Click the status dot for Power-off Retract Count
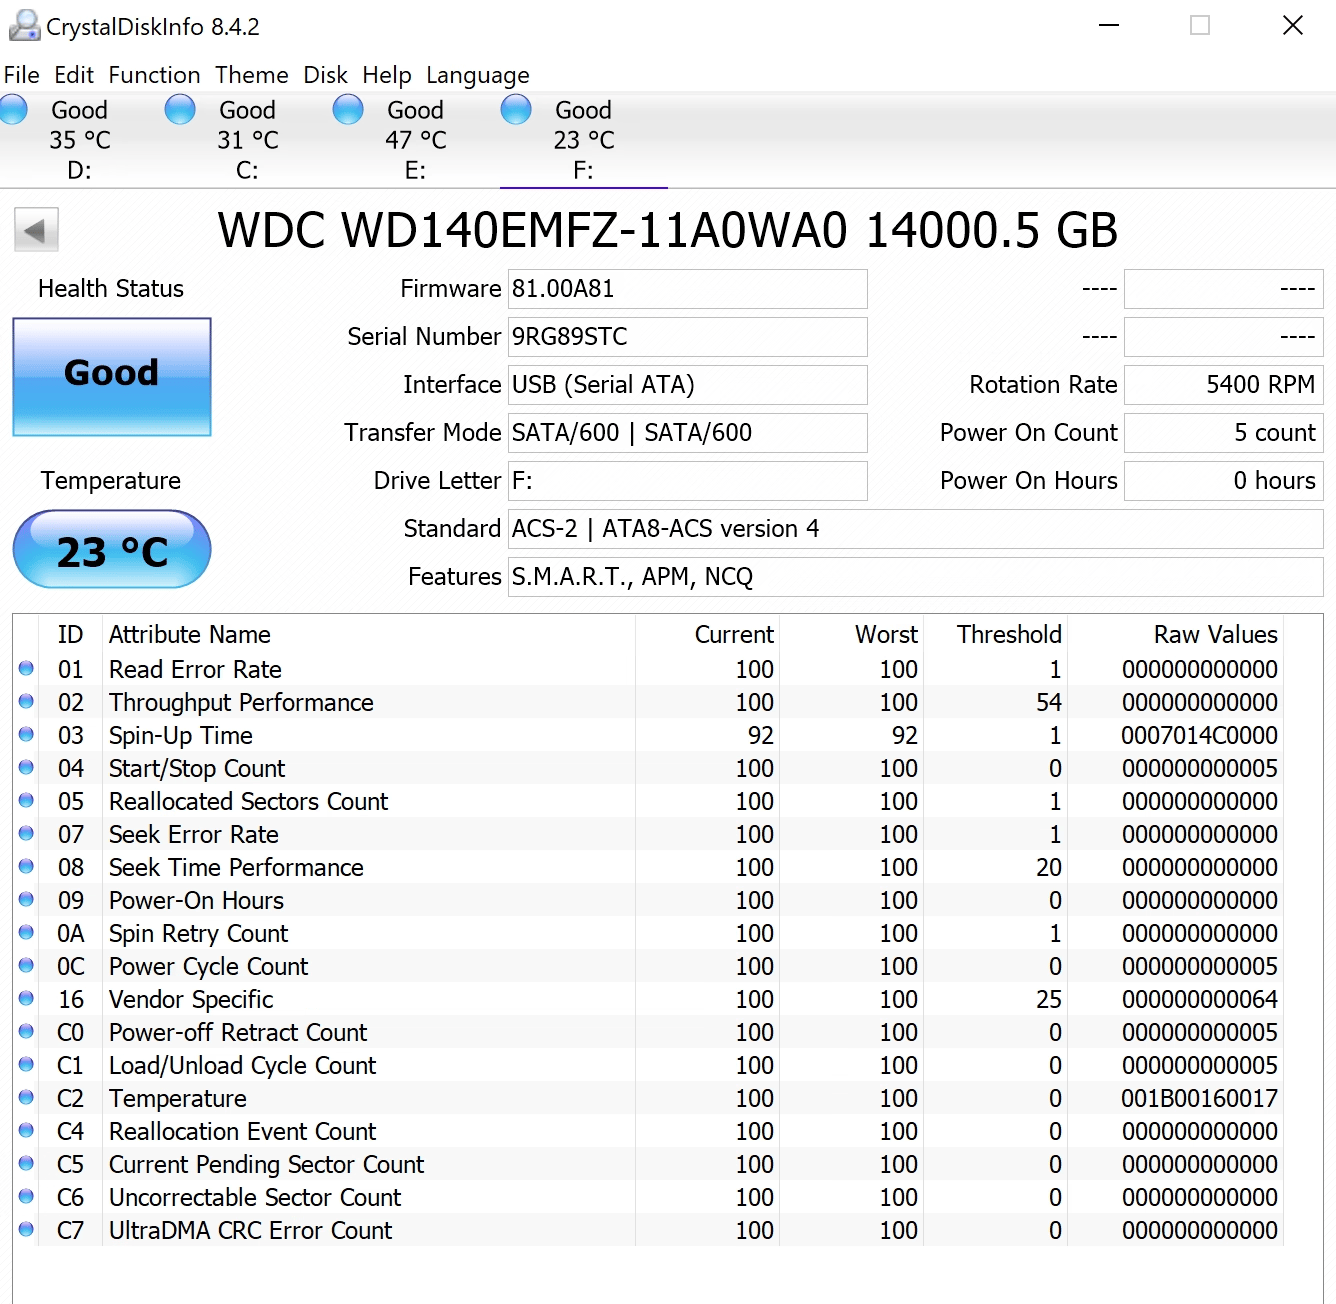Screen dimensions: 1336x1304 [x=26, y=1031]
